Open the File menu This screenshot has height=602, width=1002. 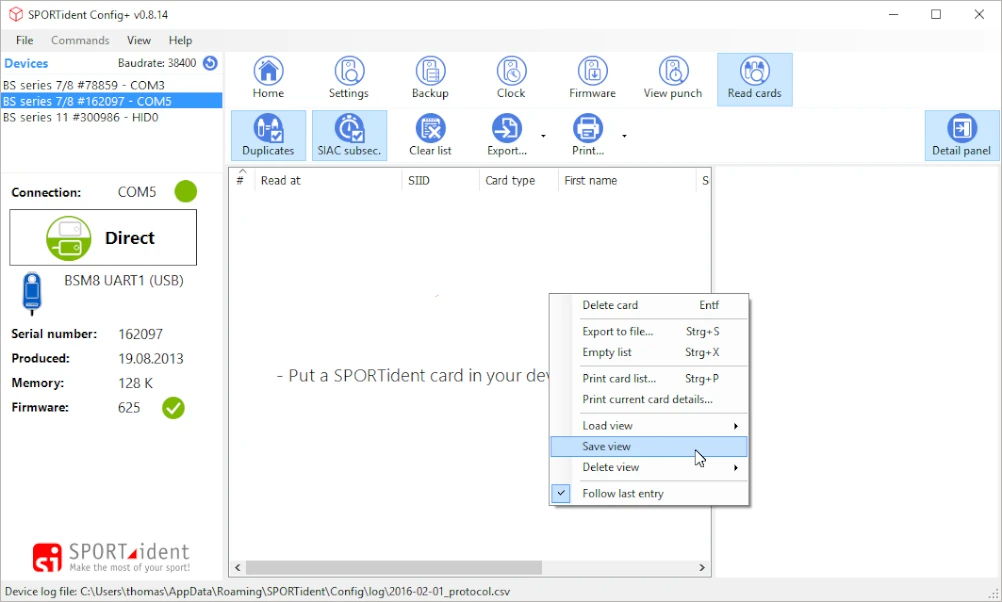point(24,40)
